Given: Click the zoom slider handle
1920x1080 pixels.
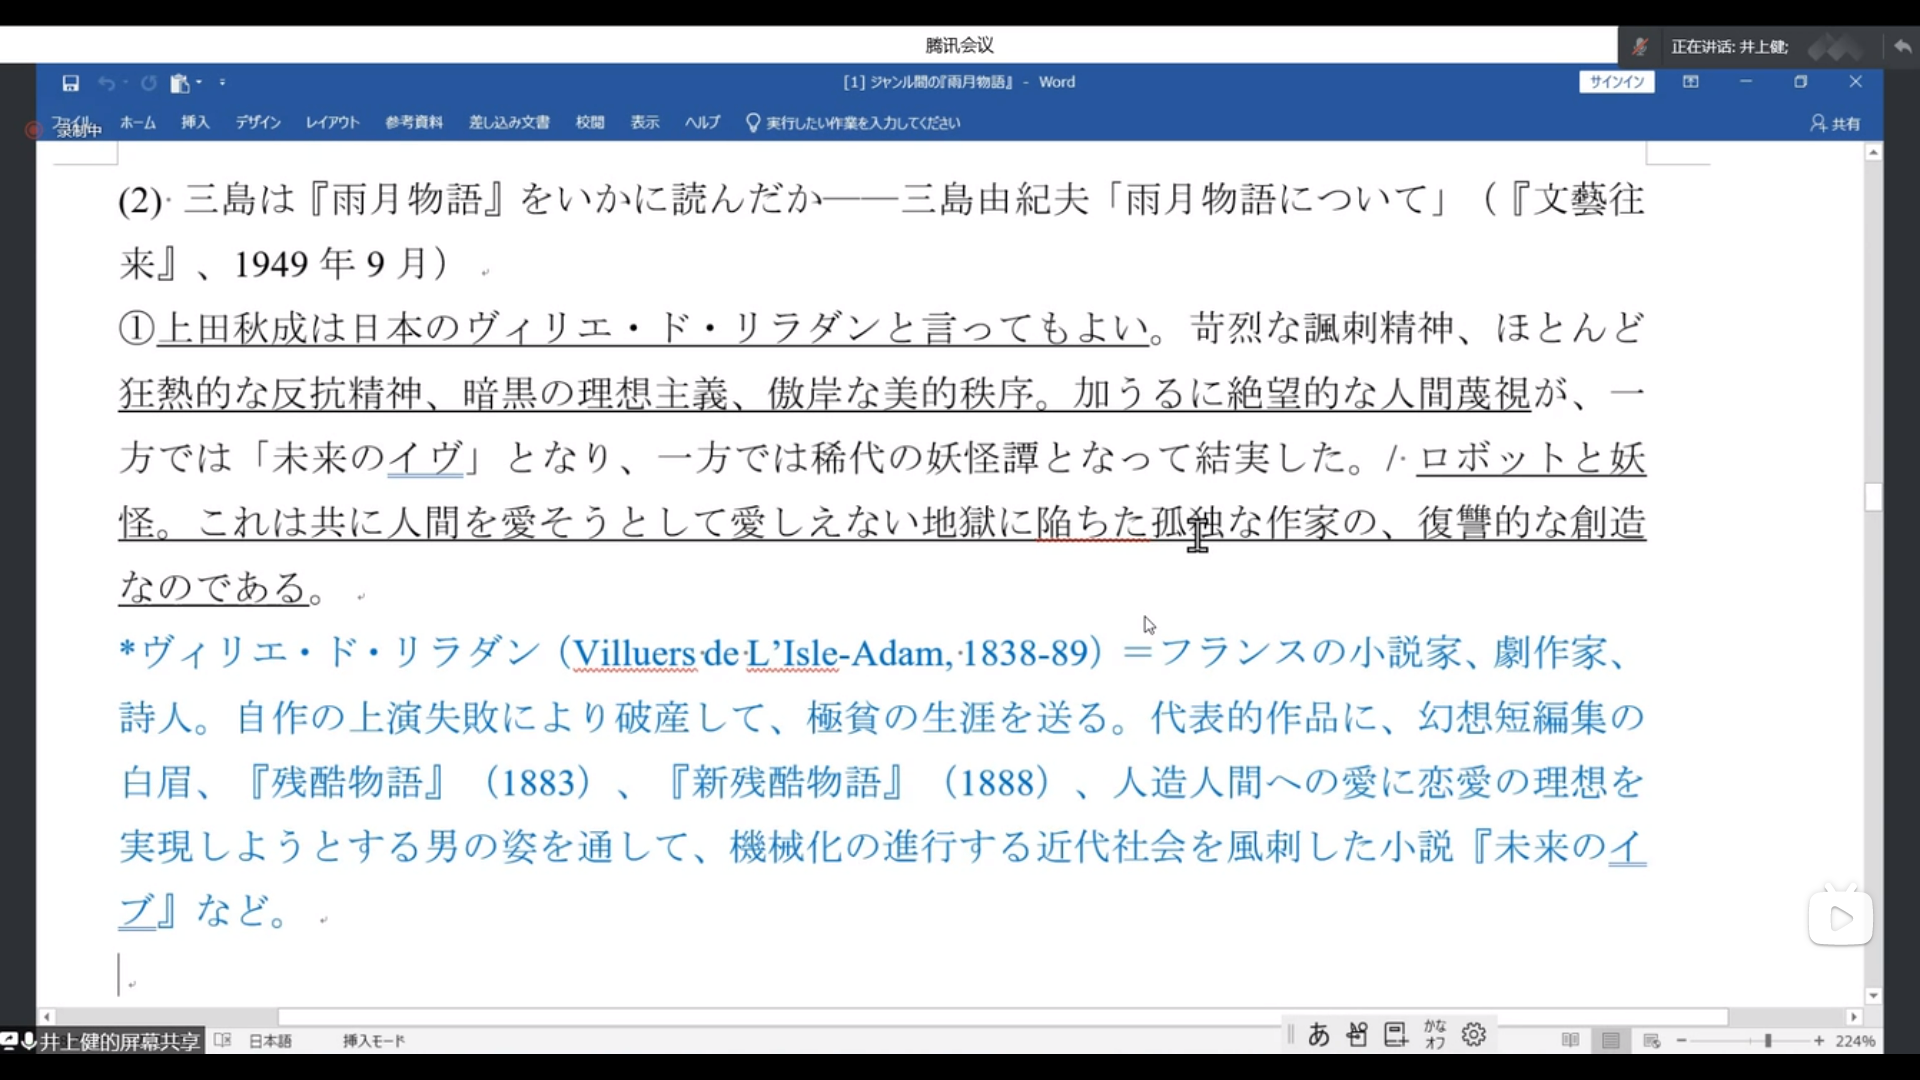Looking at the screenshot, I should tap(1768, 1041).
